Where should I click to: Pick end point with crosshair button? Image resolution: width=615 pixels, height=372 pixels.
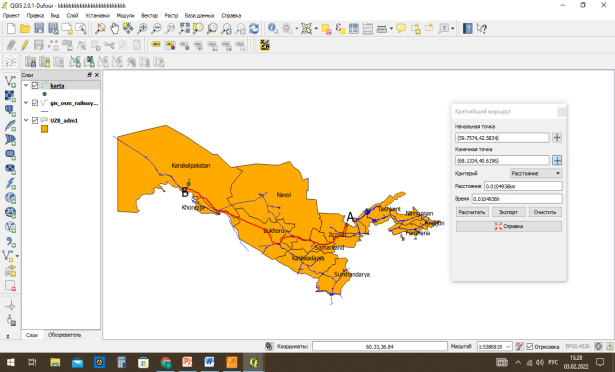click(557, 160)
